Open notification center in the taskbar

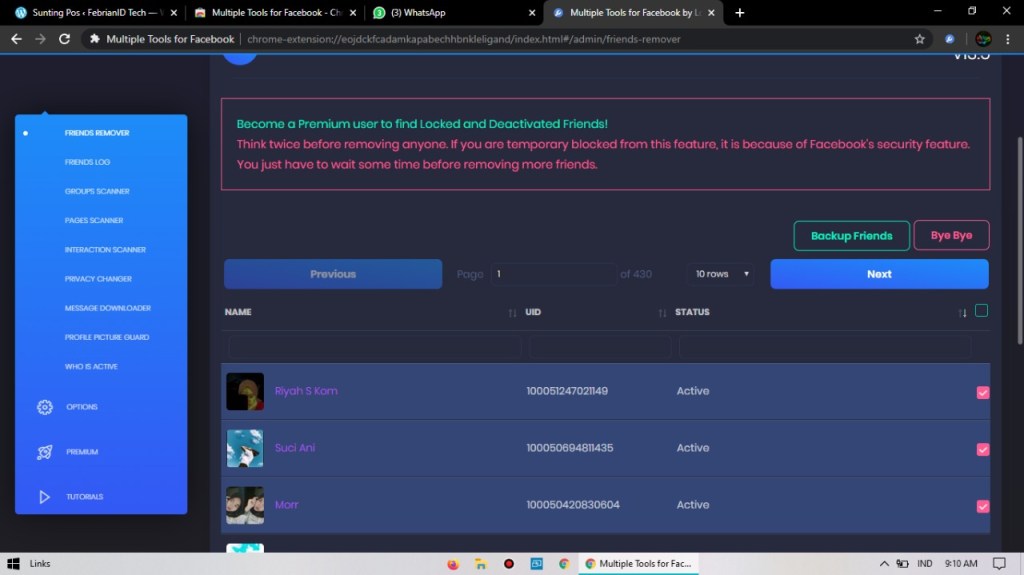pos(999,564)
